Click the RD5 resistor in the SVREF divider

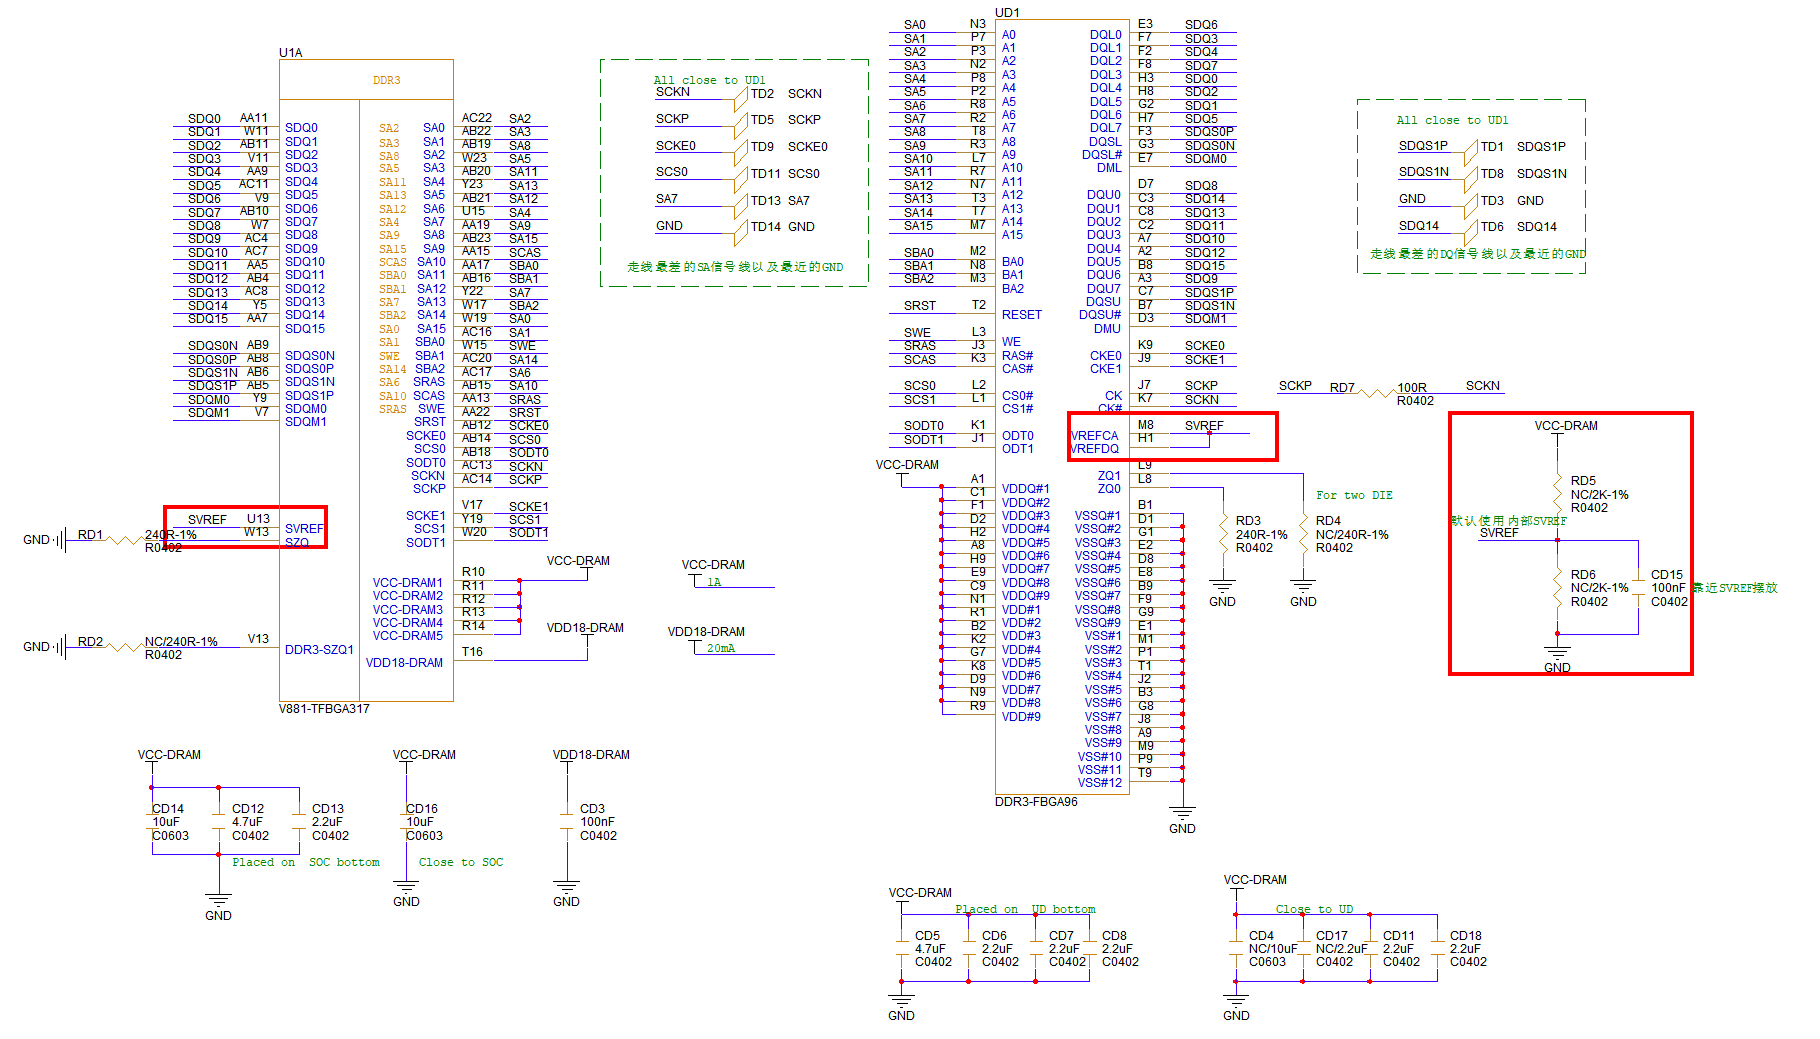[1557, 494]
